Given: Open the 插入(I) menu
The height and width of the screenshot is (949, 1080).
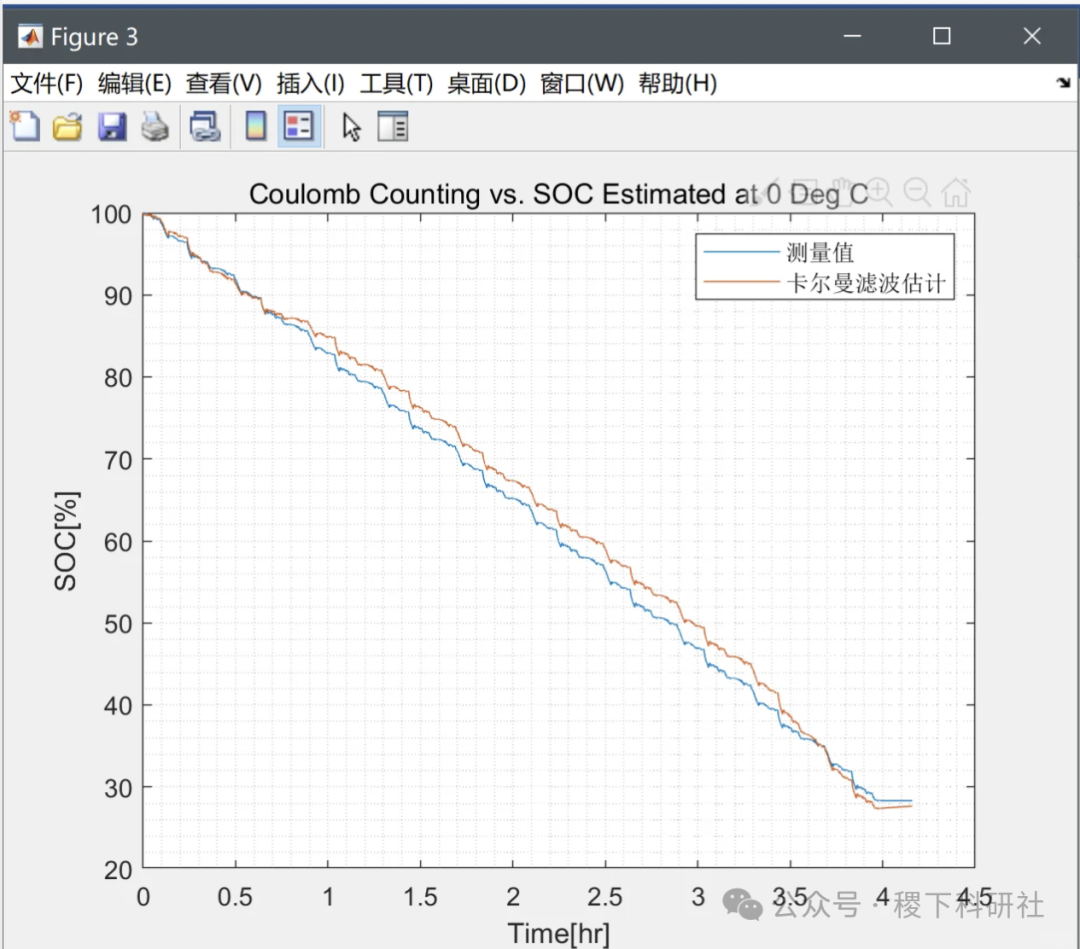Looking at the screenshot, I should [310, 83].
